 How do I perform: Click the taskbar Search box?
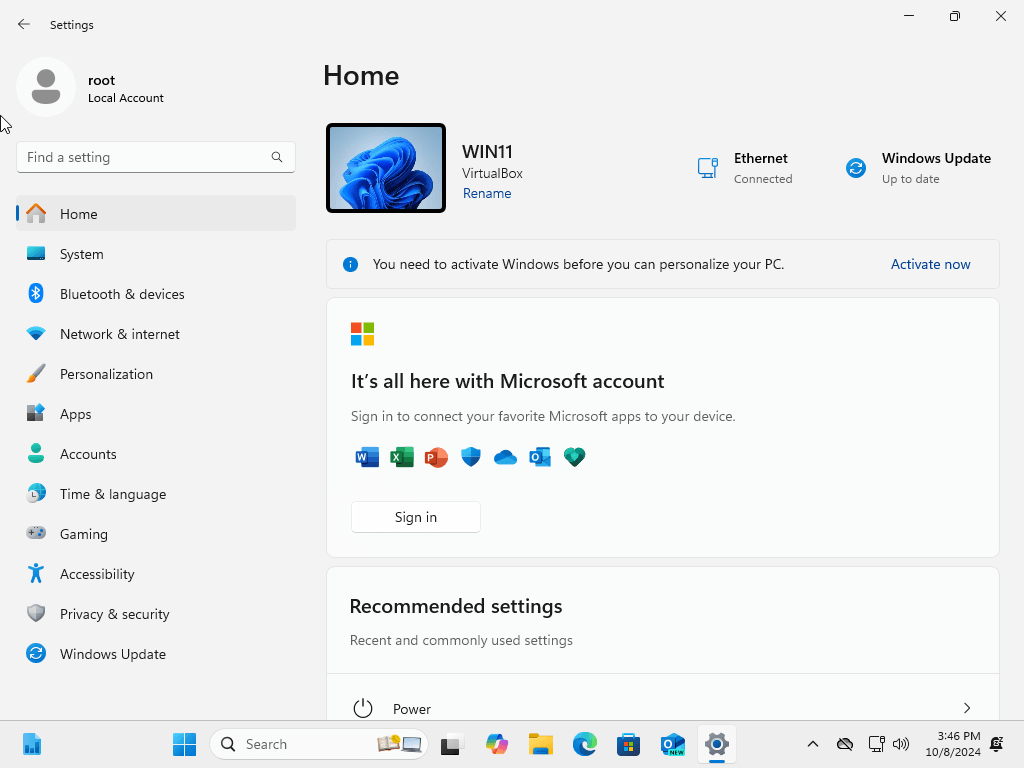tap(319, 744)
